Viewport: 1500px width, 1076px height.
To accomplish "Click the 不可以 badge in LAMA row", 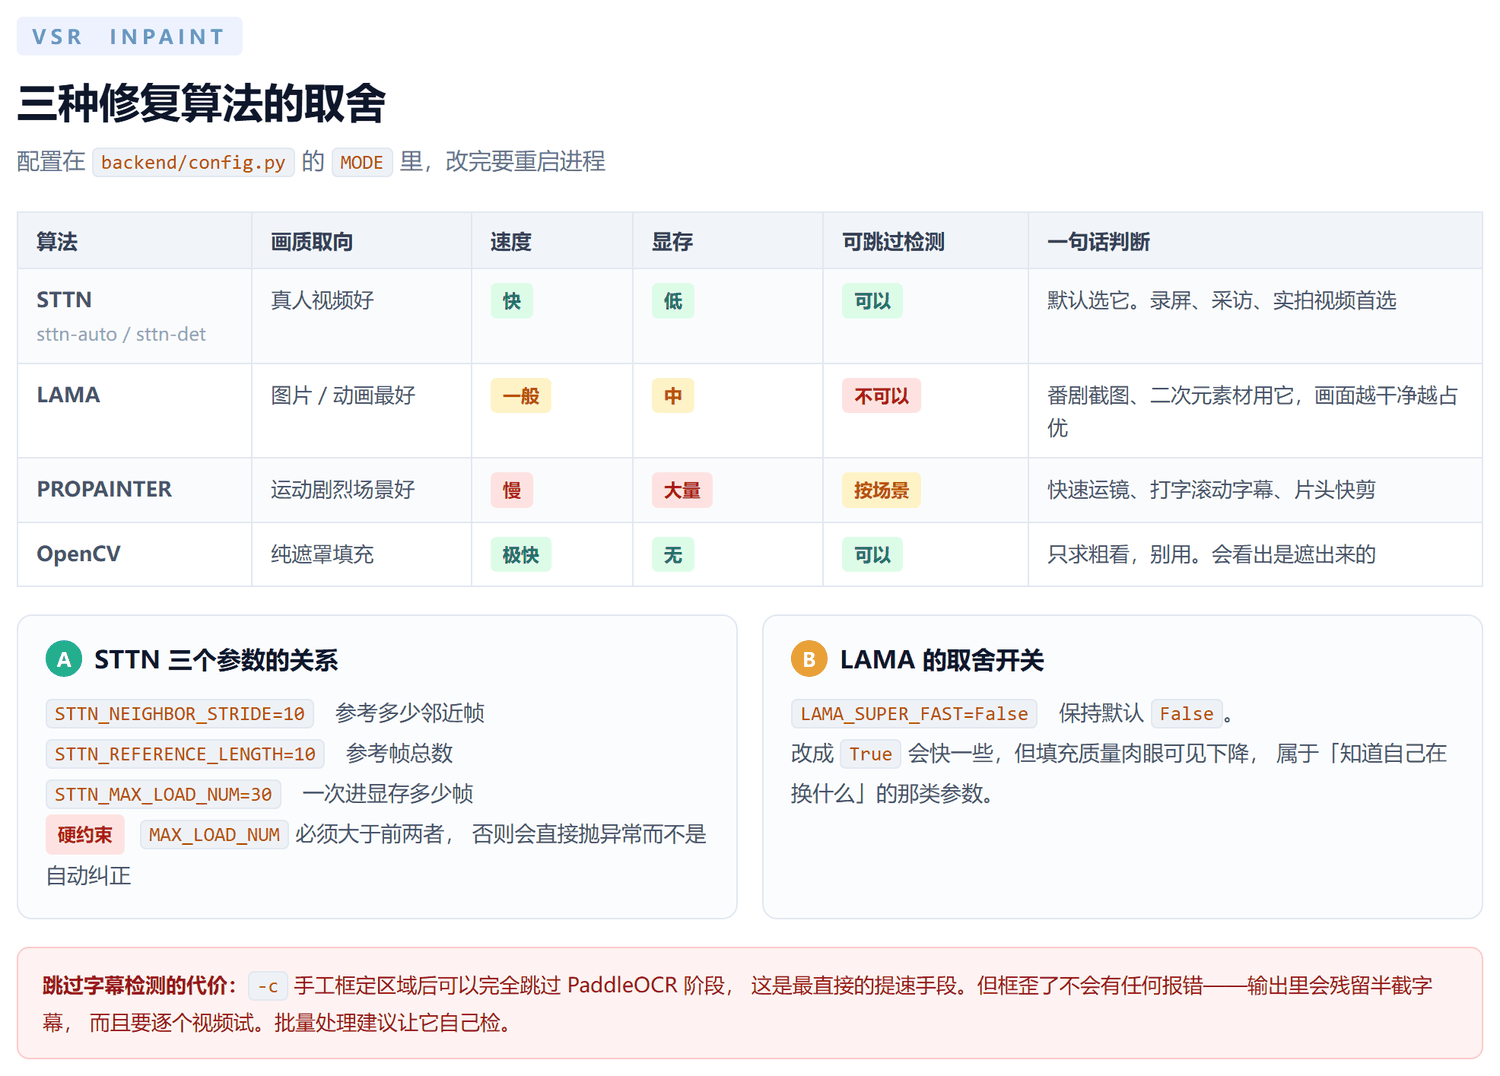I will click(x=881, y=396).
